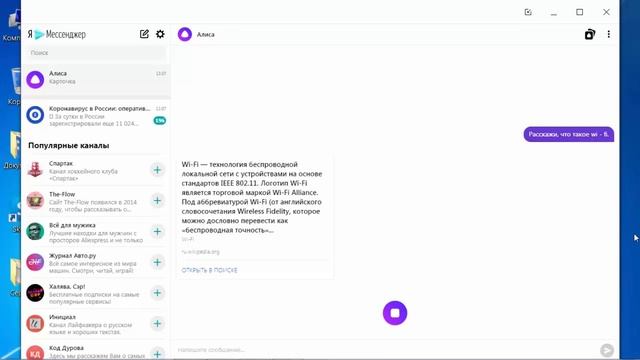Click the send message arrow icon
640x360 pixels.
tap(607, 350)
